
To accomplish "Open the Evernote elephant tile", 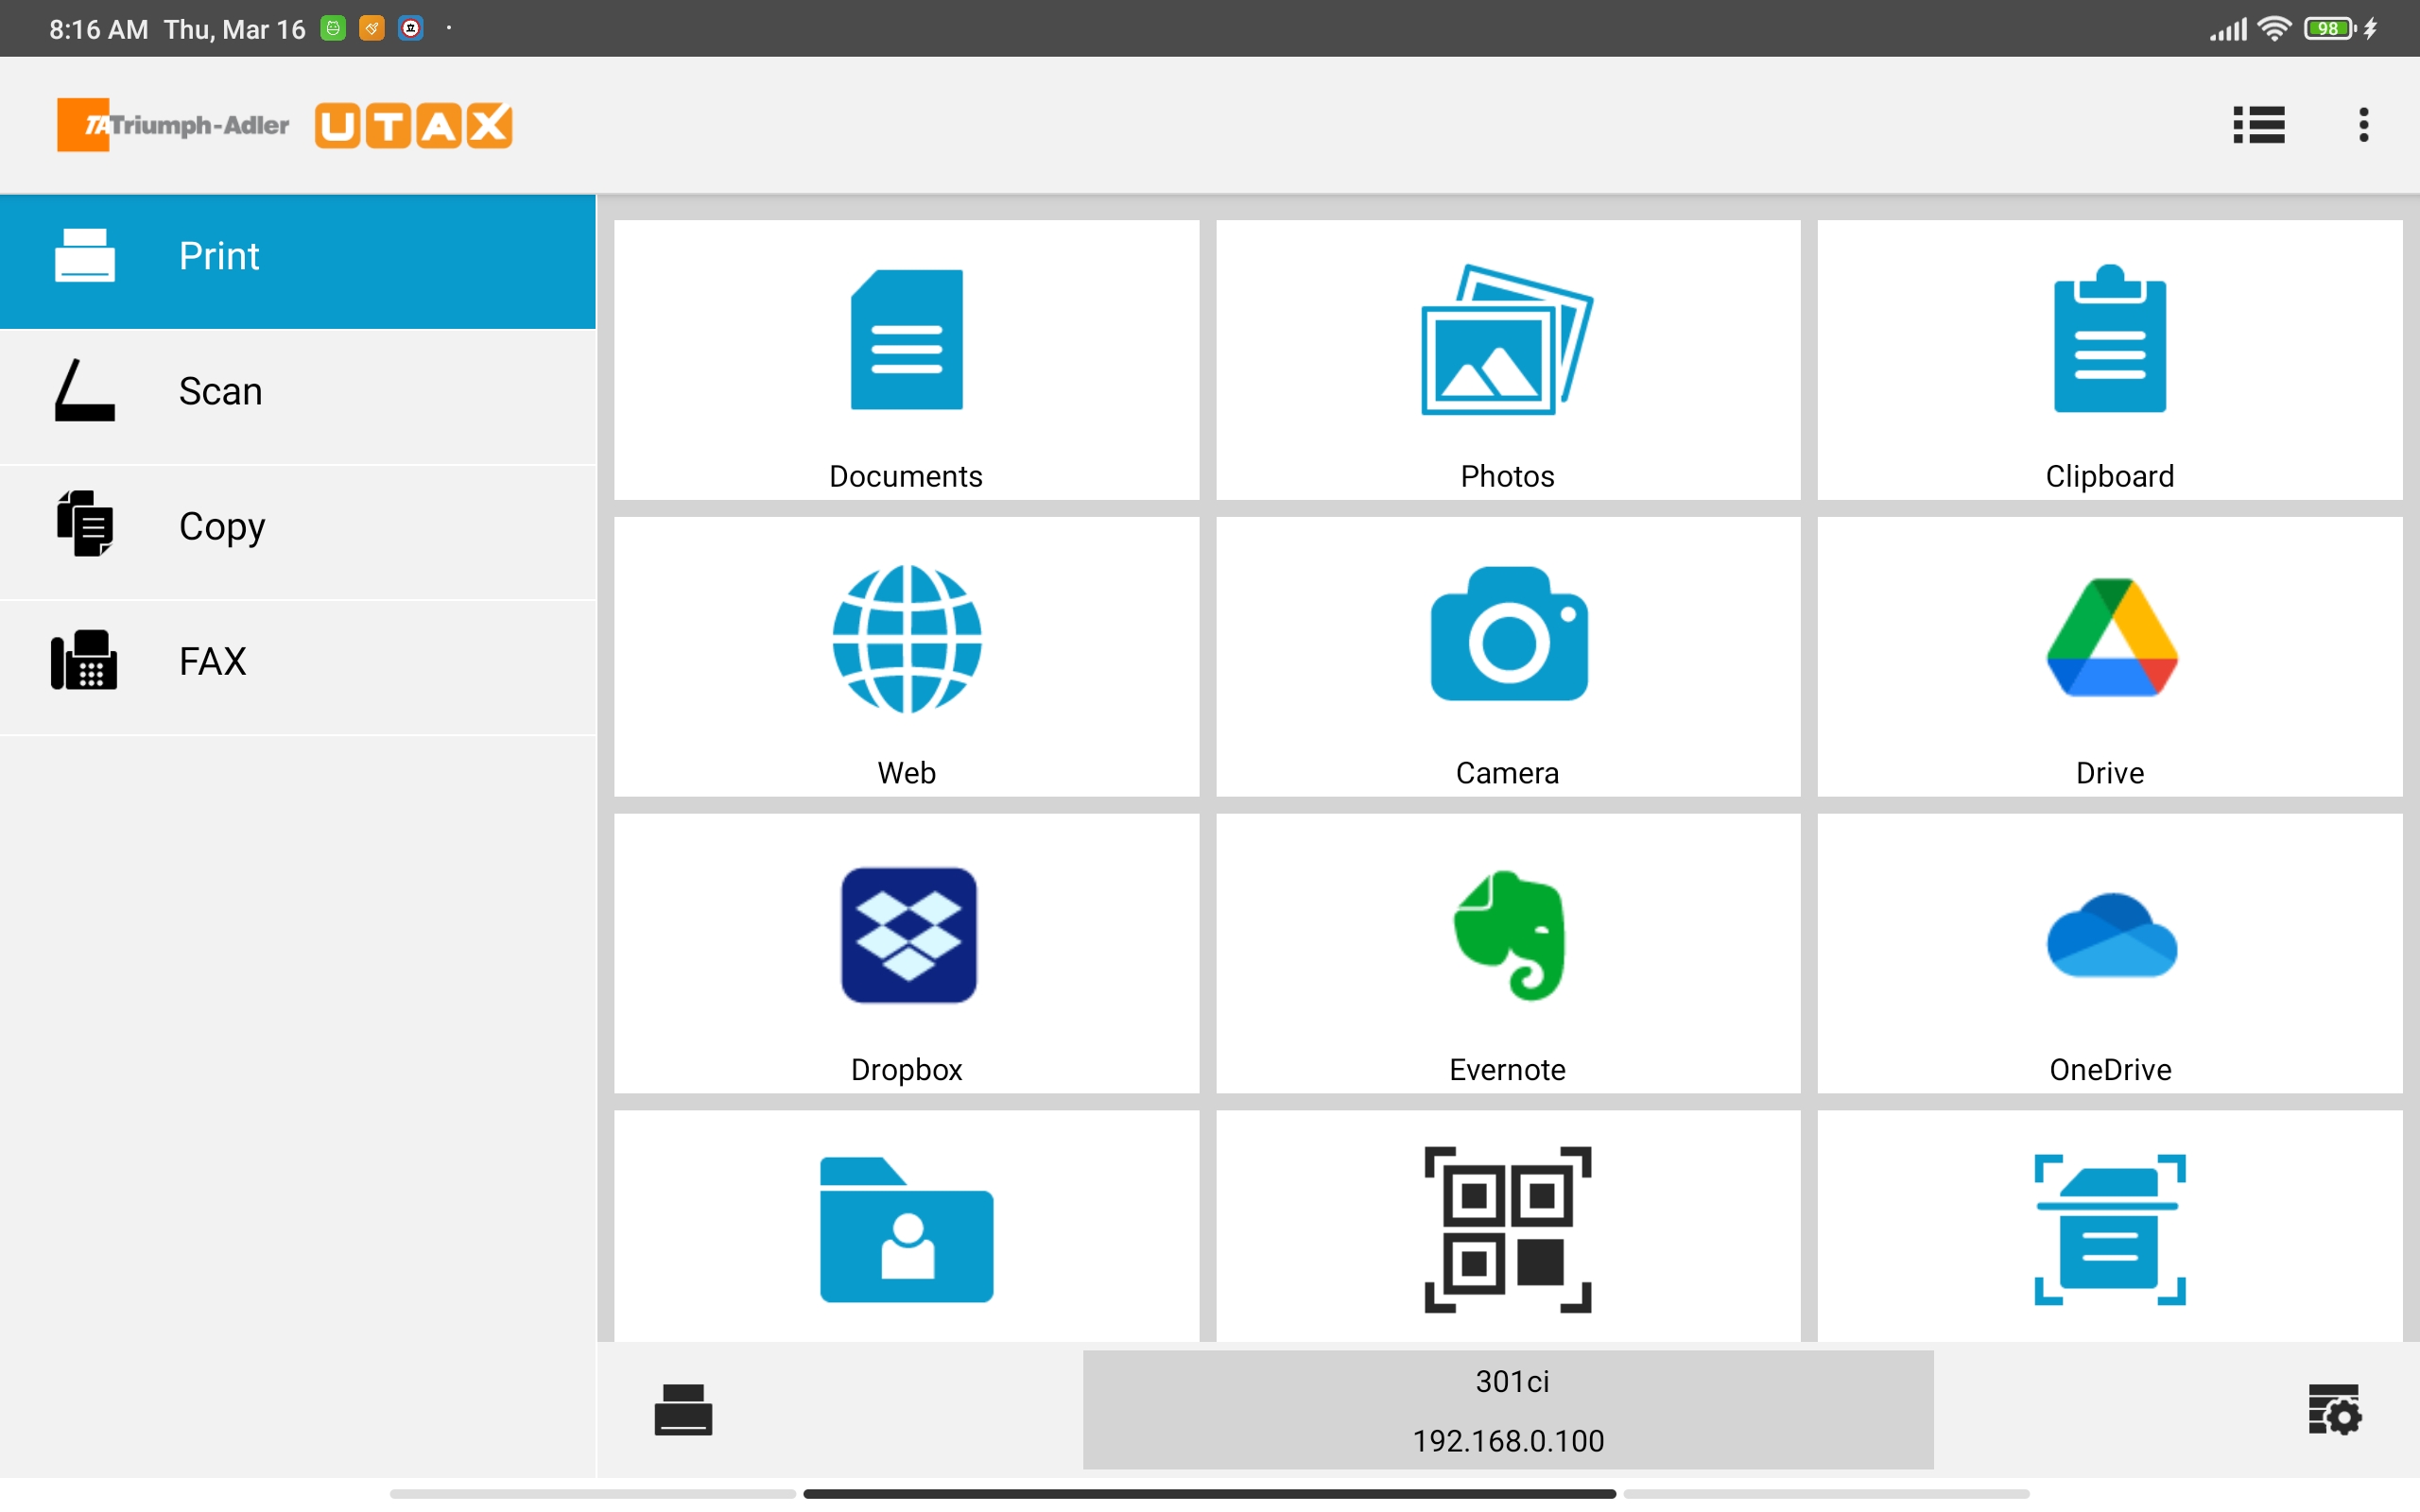I will (1508, 954).
